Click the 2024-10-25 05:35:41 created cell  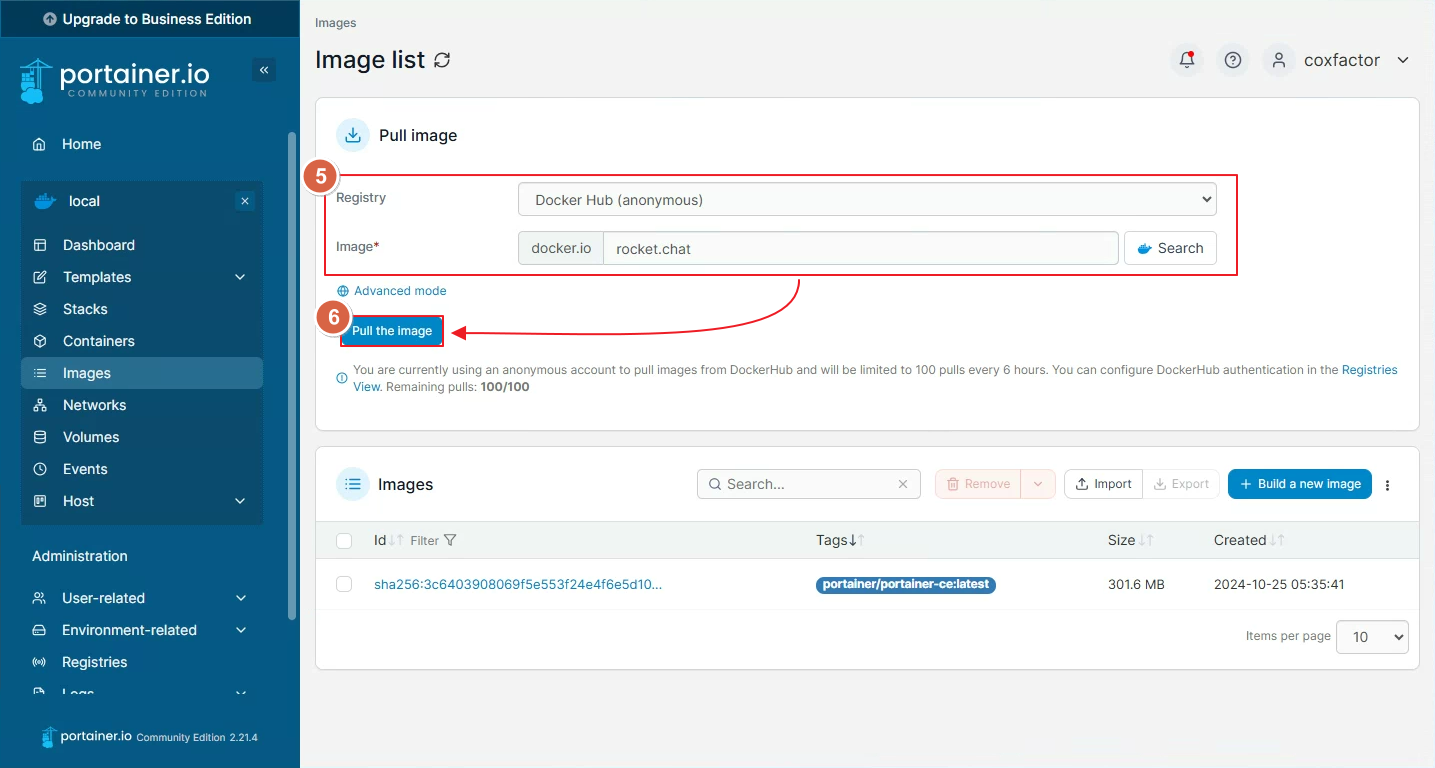point(1278,584)
